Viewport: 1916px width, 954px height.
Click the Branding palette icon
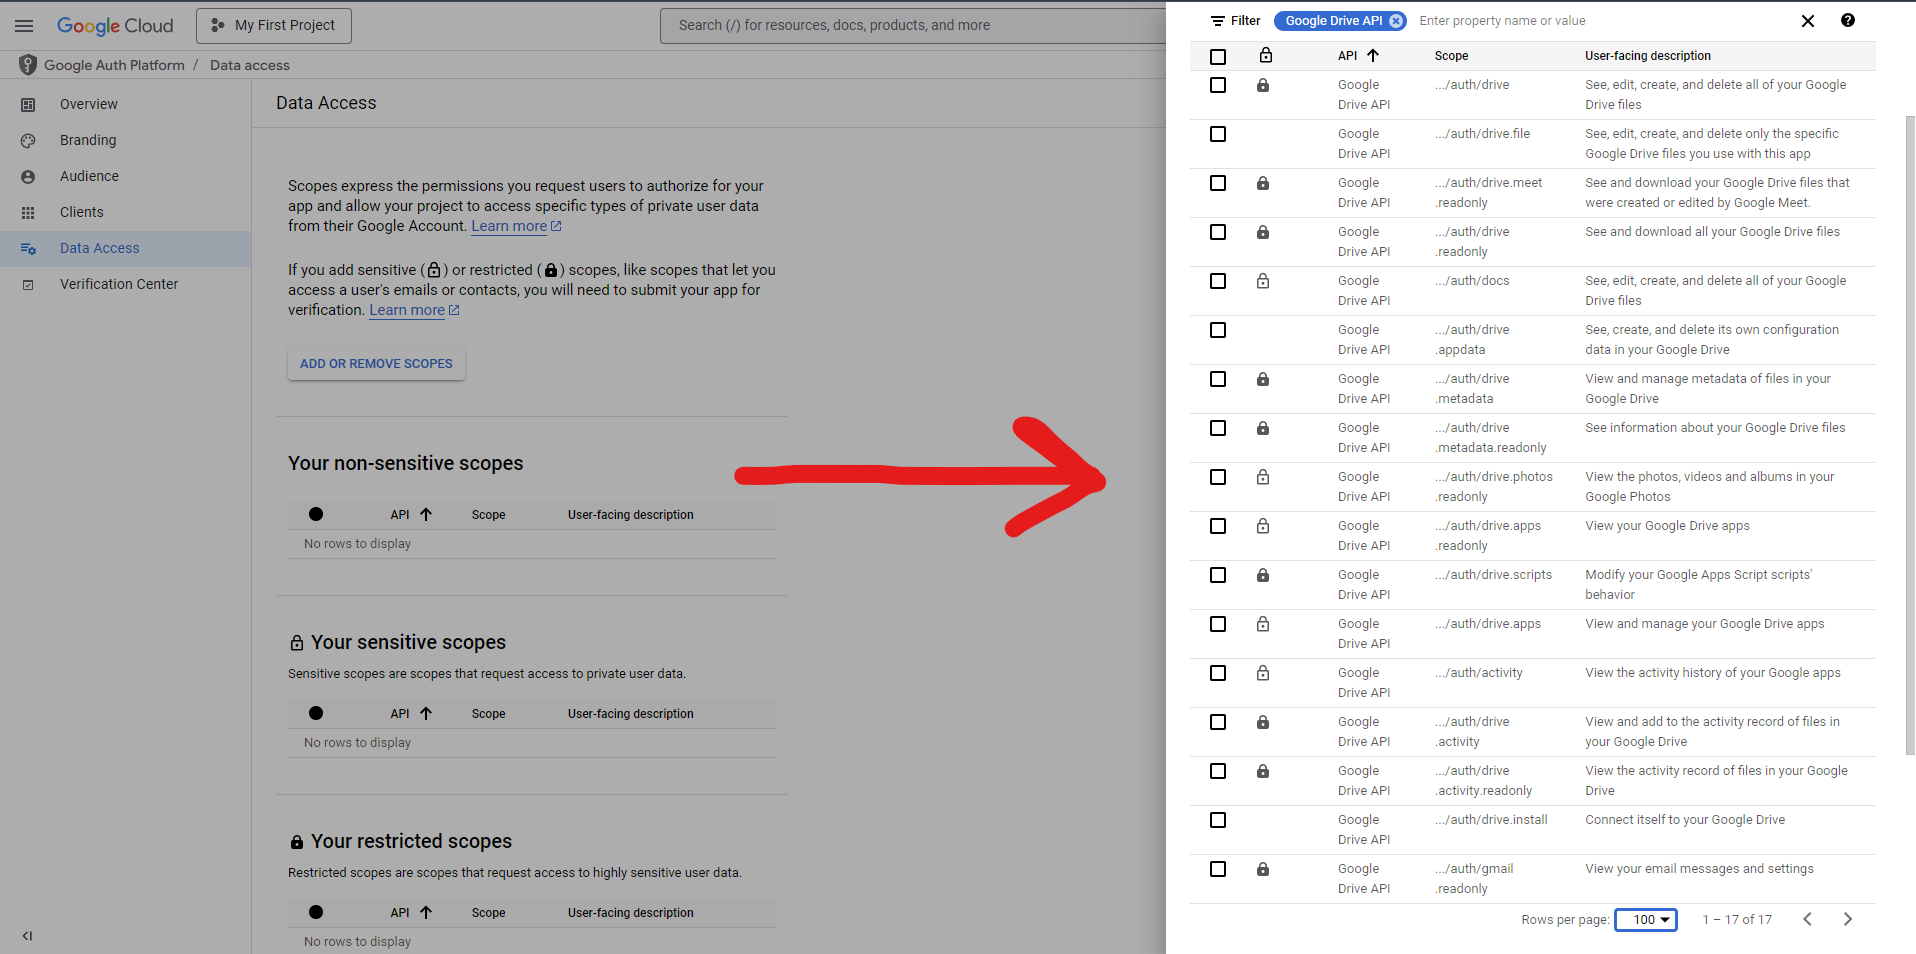point(28,141)
